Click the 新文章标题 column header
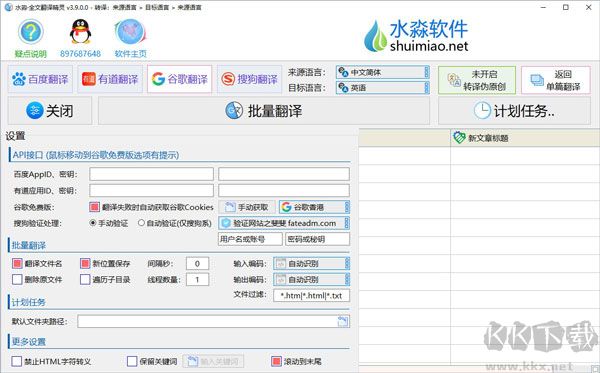The image size is (600, 373). click(x=525, y=138)
